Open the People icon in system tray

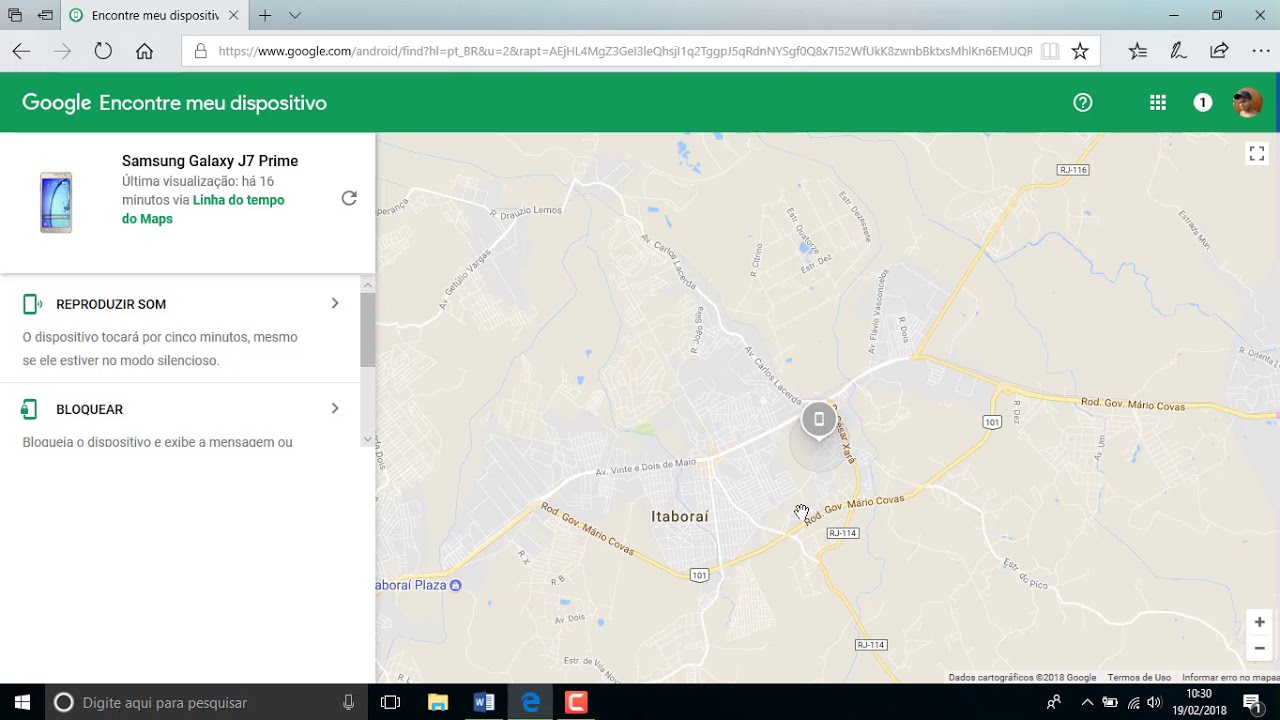[1054, 702]
